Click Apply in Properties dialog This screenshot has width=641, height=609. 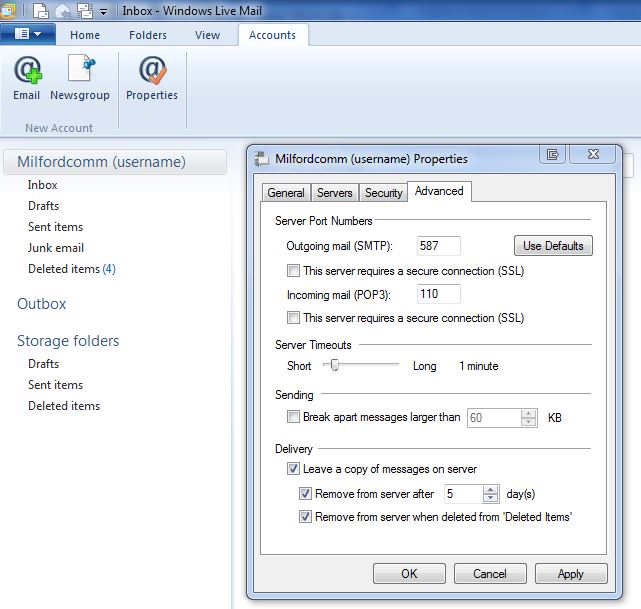tap(571, 574)
